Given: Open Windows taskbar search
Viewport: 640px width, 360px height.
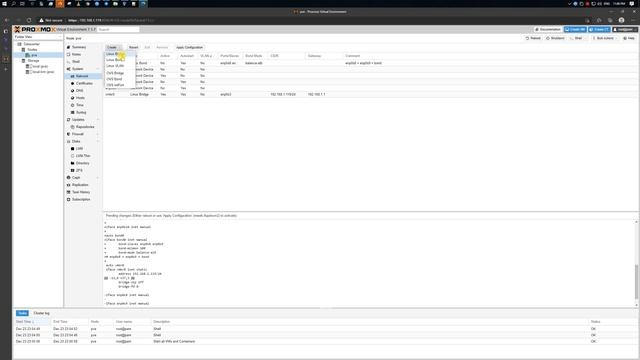Looking at the screenshot, I should 13,4.
